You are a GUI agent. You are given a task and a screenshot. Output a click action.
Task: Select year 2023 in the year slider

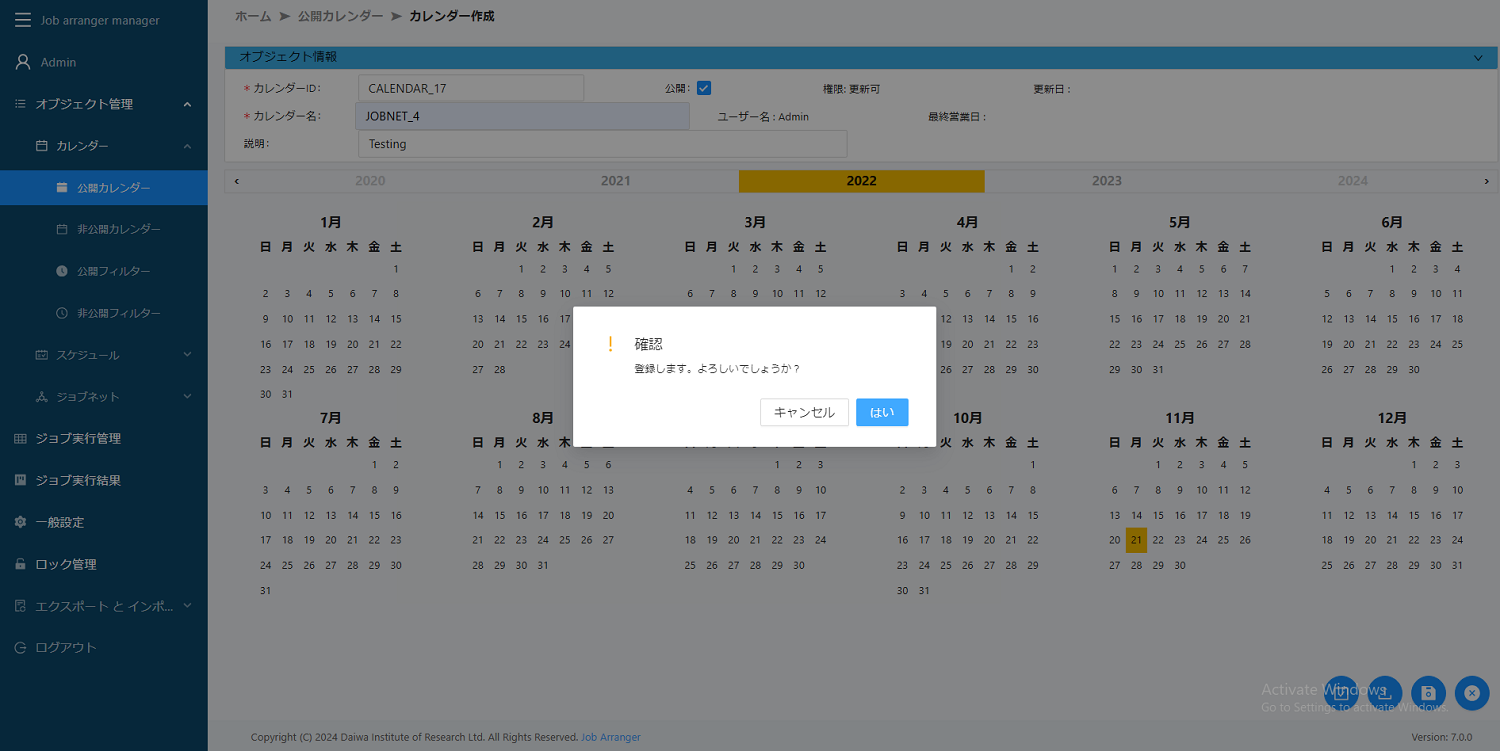point(1106,181)
